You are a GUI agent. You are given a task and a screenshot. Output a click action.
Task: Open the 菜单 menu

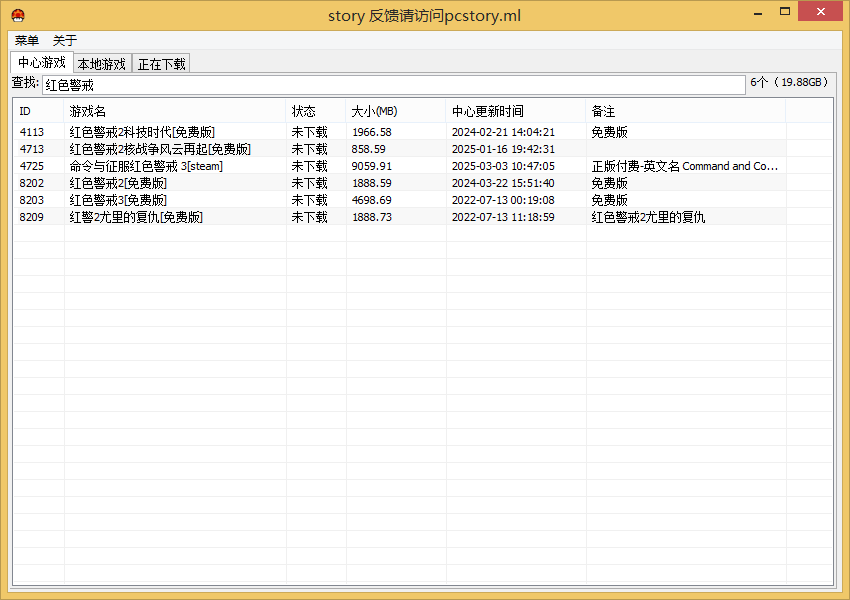pos(27,41)
